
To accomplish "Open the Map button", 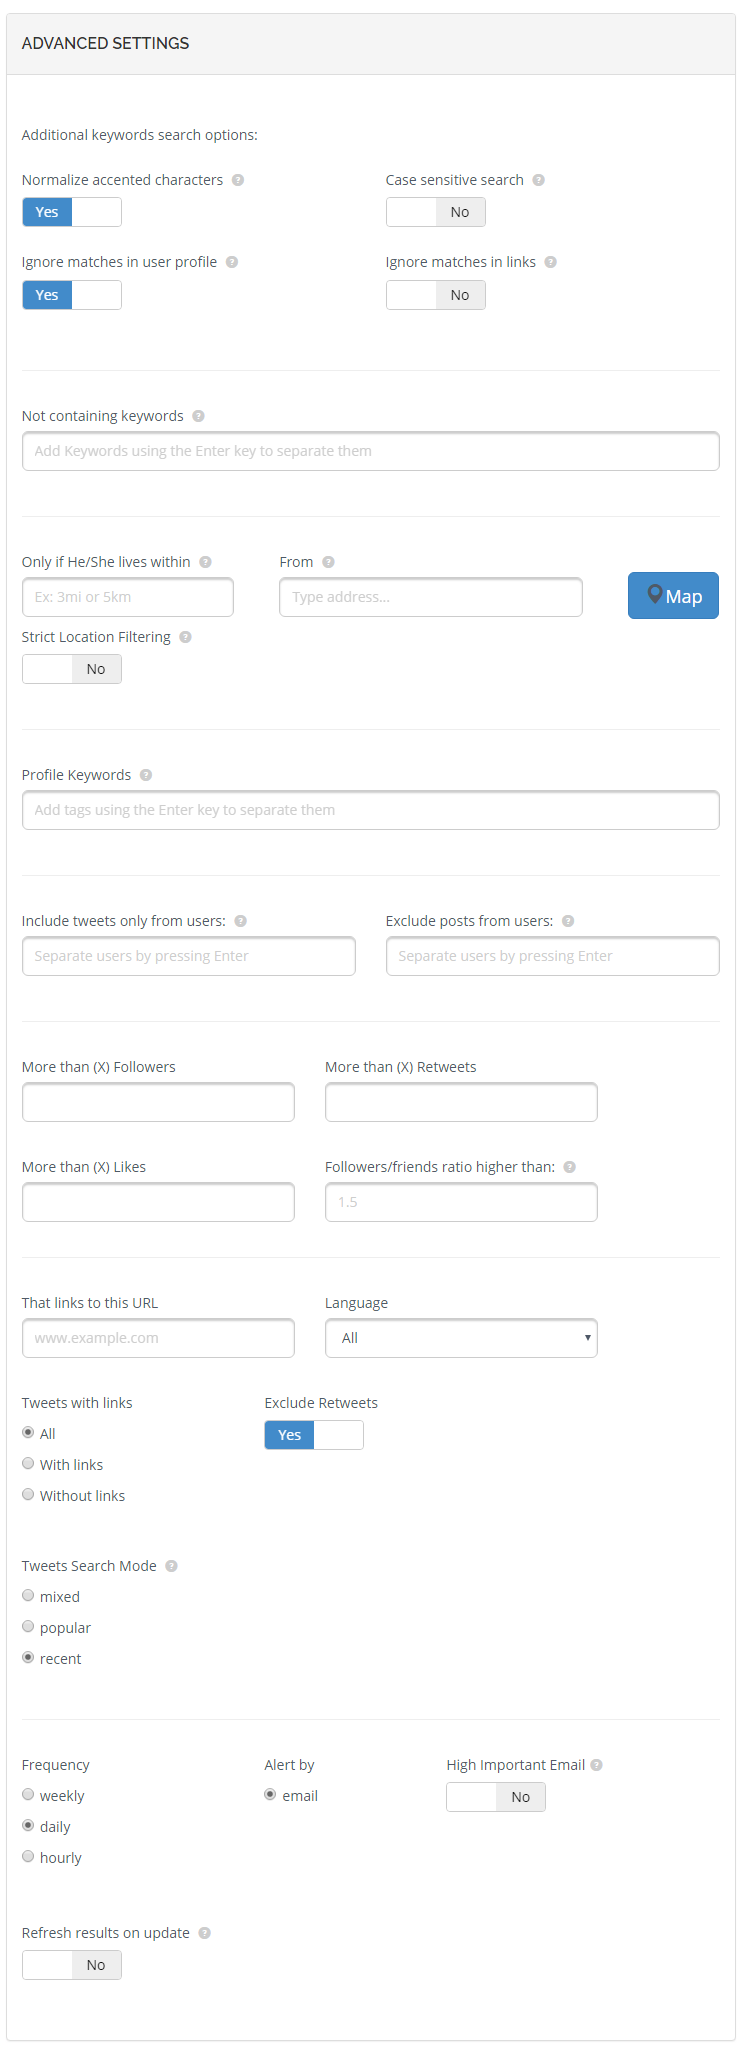I will click(673, 596).
